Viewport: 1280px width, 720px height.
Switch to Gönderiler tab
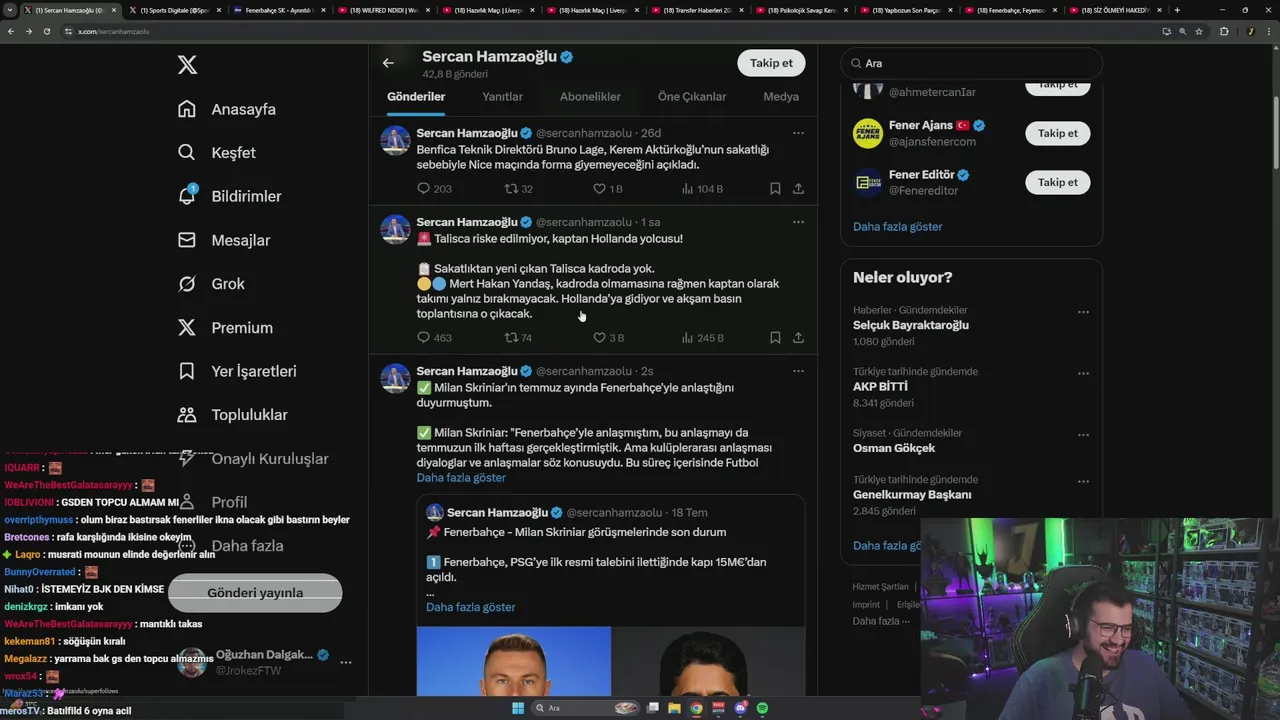point(416,97)
